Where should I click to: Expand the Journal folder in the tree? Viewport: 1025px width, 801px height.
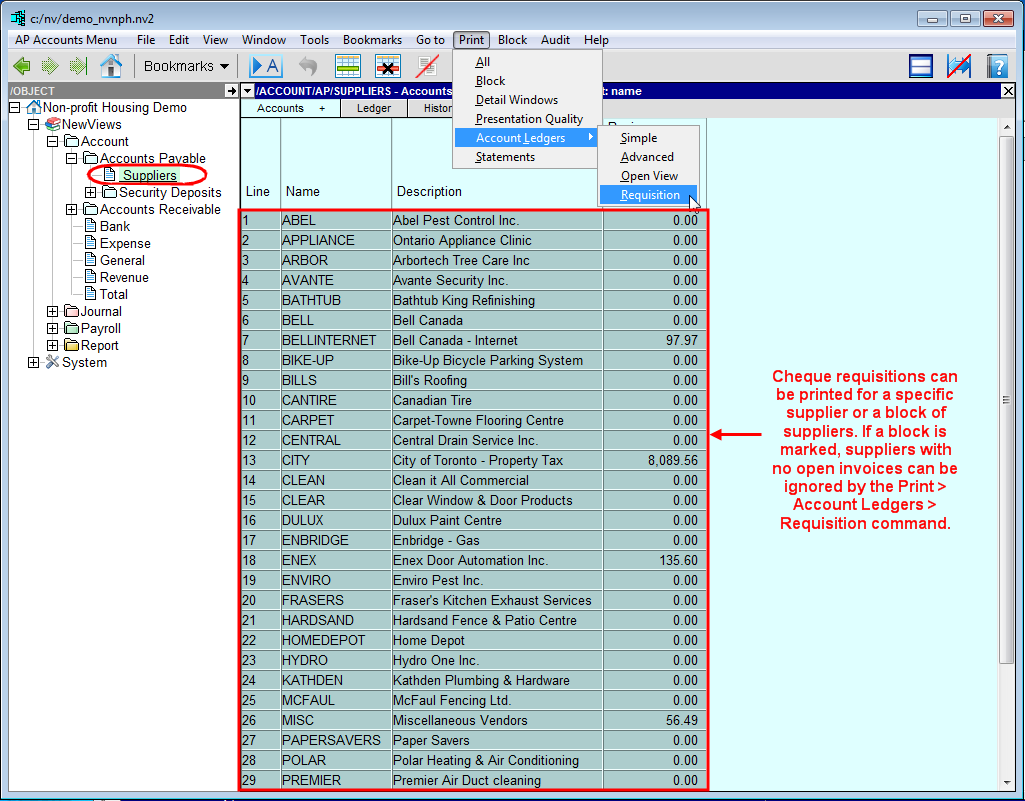coord(52,311)
